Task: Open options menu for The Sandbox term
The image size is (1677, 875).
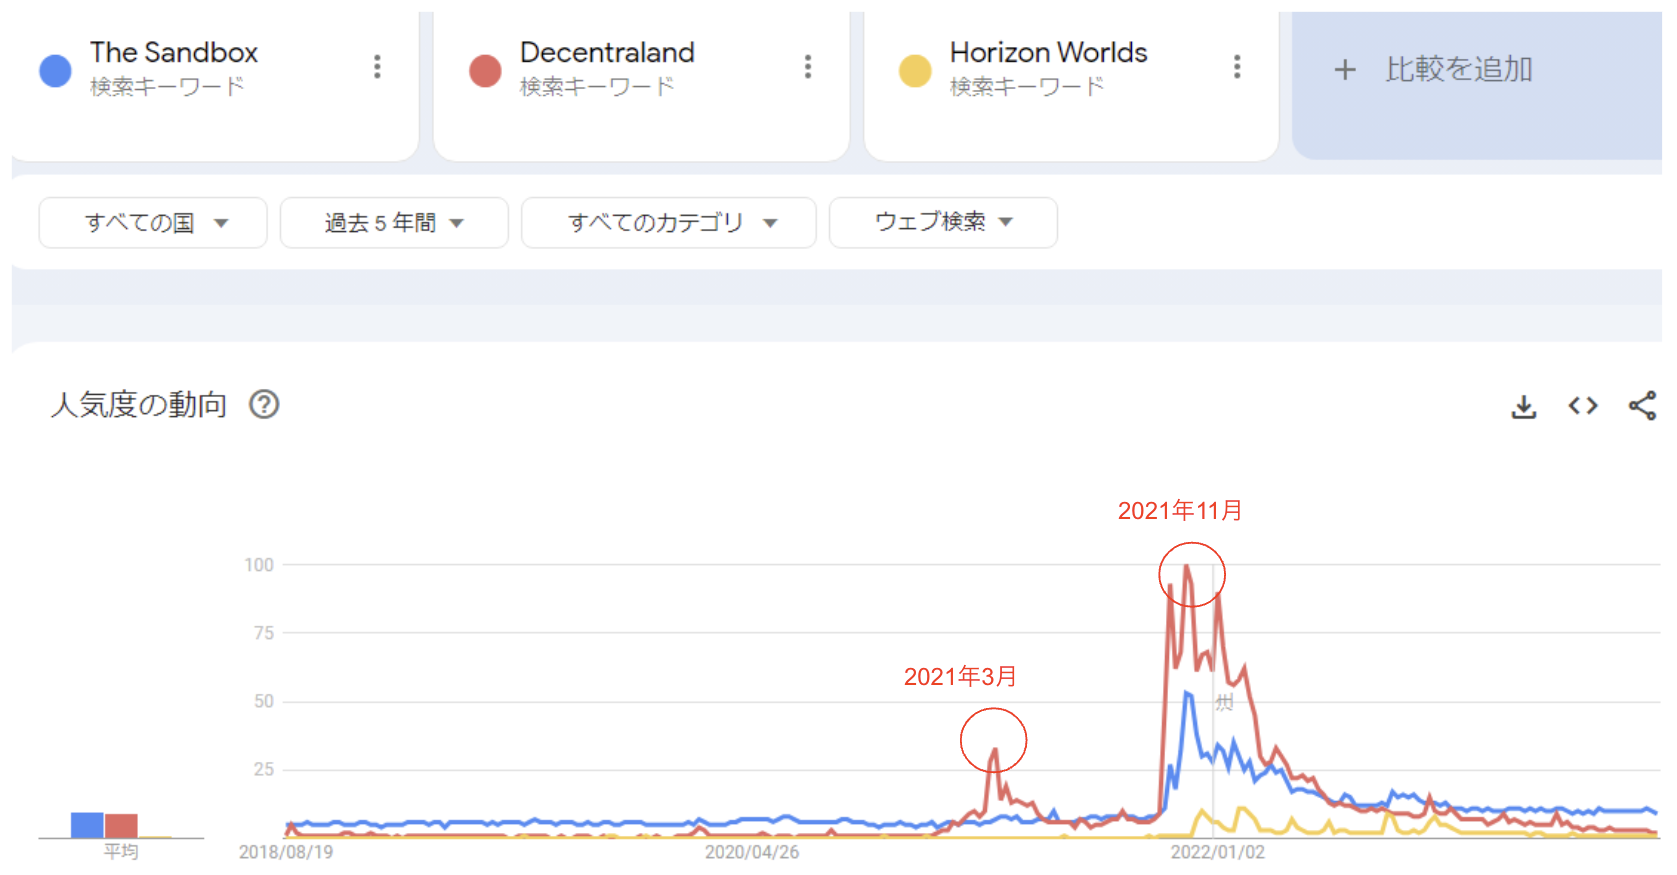Action: coord(377,67)
